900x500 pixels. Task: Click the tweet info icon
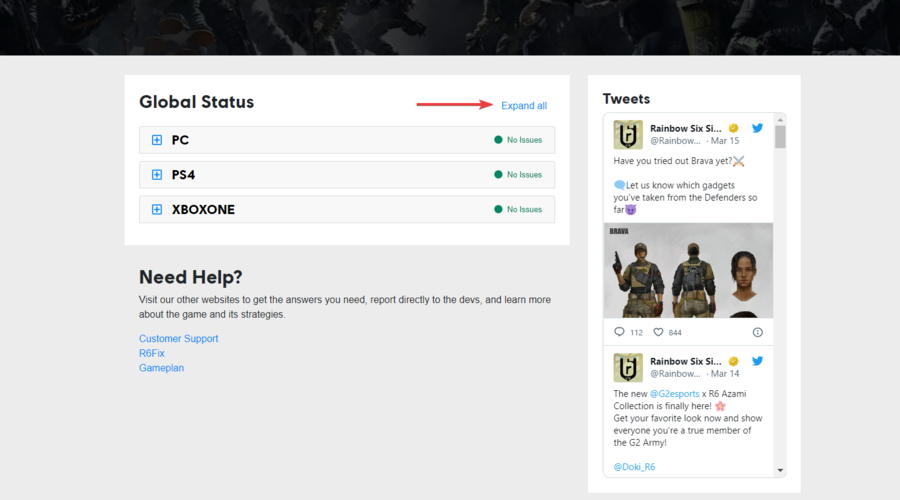pos(758,332)
